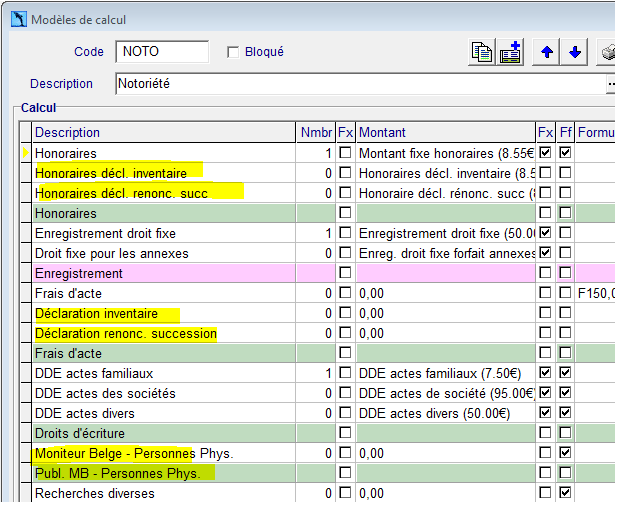Screen dimensions: 619x505
Task: Uncheck the Ff box on Recherches diverses row
Action: click(x=565, y=492)
